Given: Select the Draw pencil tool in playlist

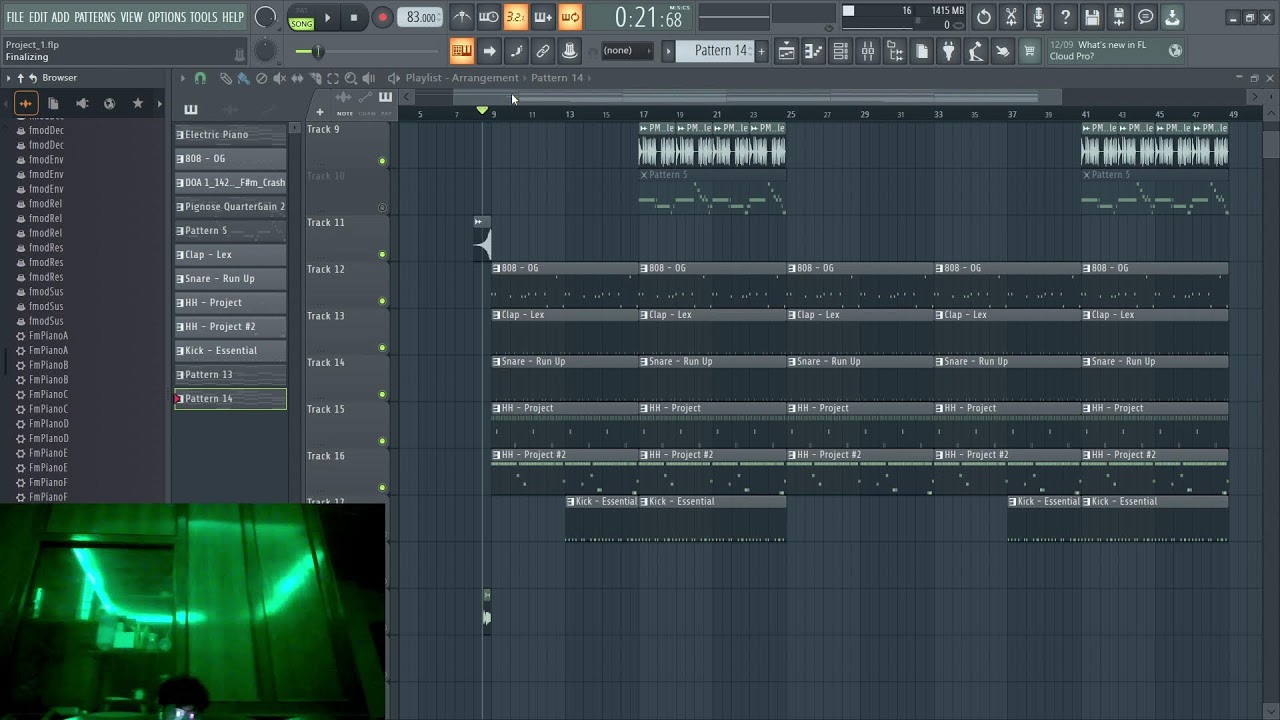Looking at the screenshot, I should [x=226, y=78].
